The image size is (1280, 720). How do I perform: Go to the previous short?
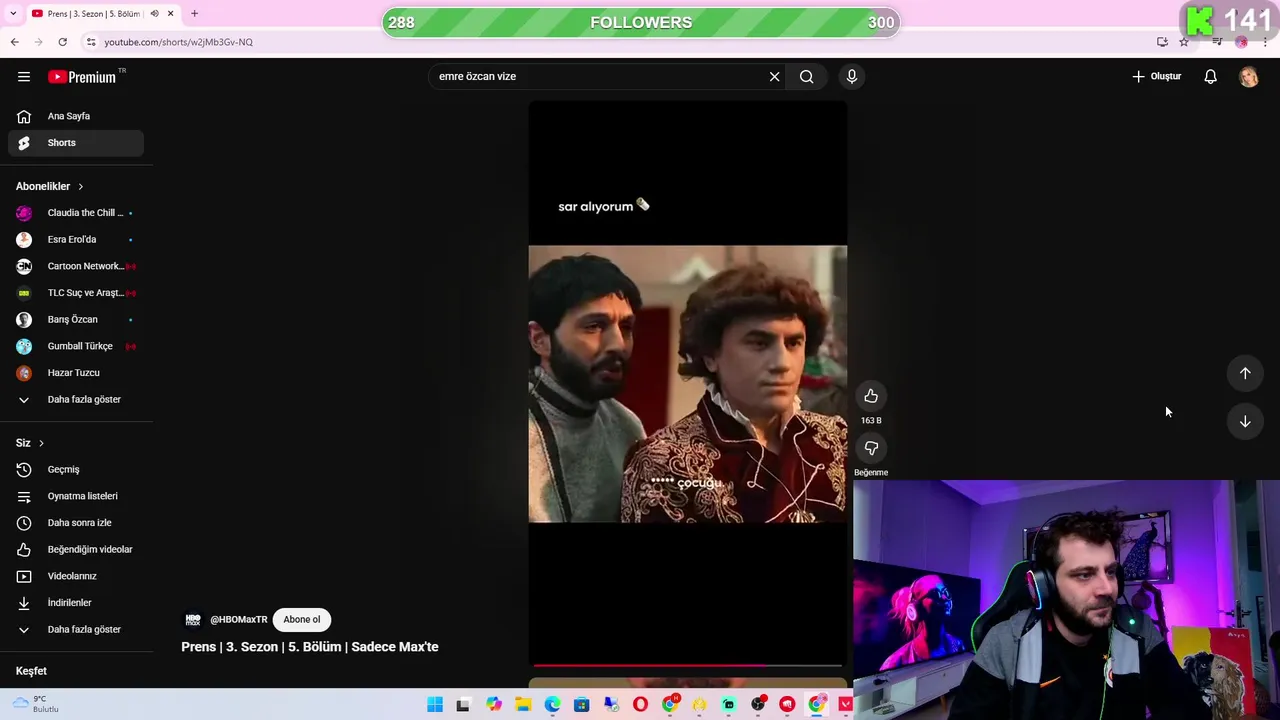pos(1245,373)
